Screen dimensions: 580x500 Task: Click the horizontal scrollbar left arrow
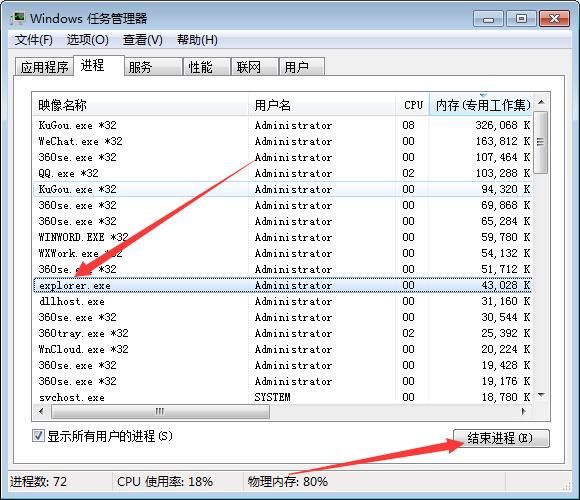pos(41,411)
